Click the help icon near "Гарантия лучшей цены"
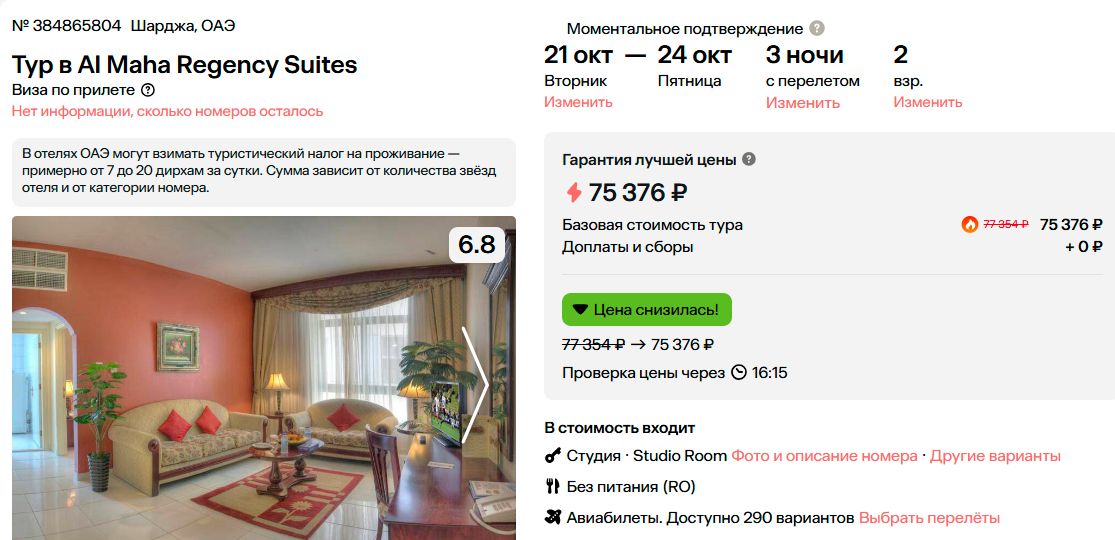 pos(749,159)
